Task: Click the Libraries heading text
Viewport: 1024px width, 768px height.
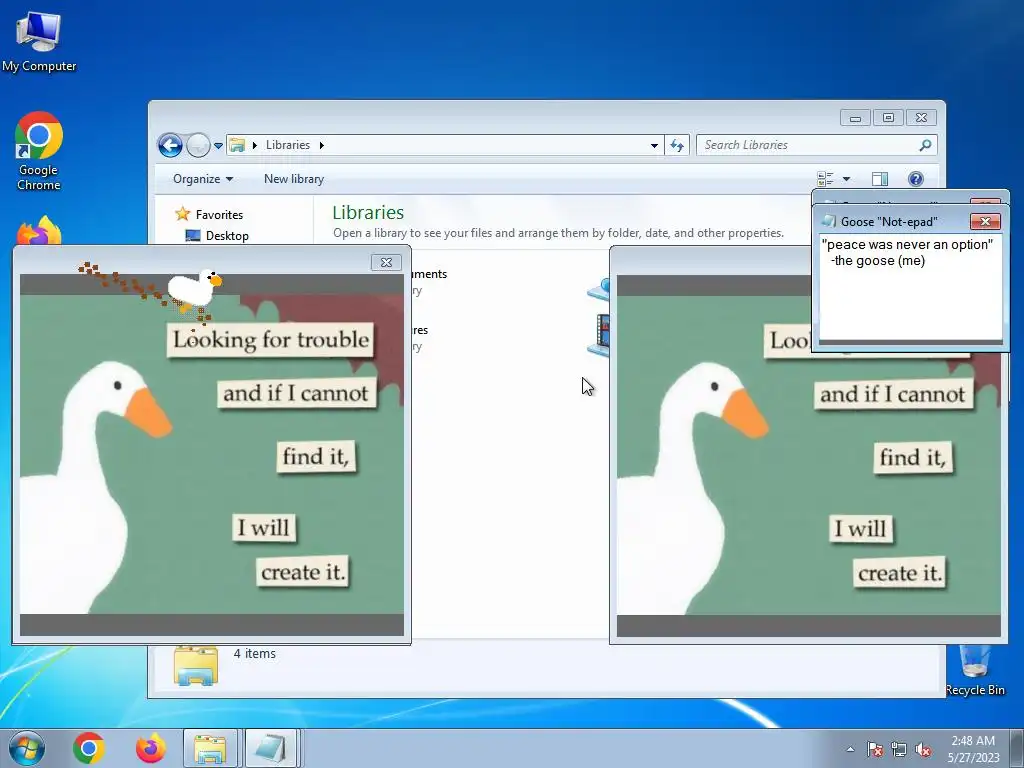Action: (368, 212)
